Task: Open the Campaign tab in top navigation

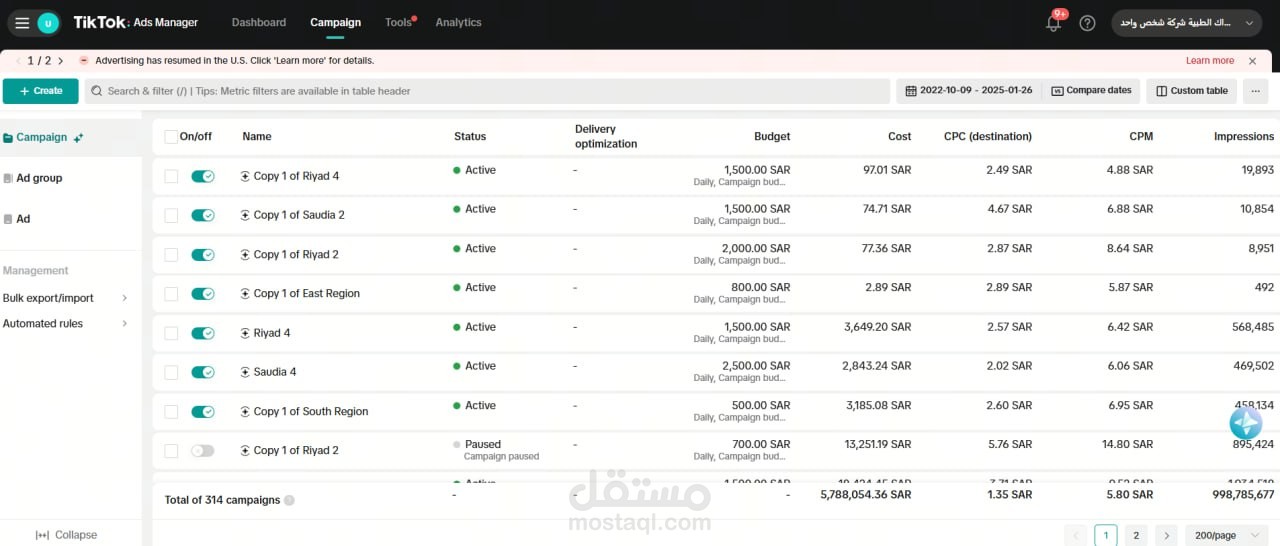Action: tap(335, 22)
